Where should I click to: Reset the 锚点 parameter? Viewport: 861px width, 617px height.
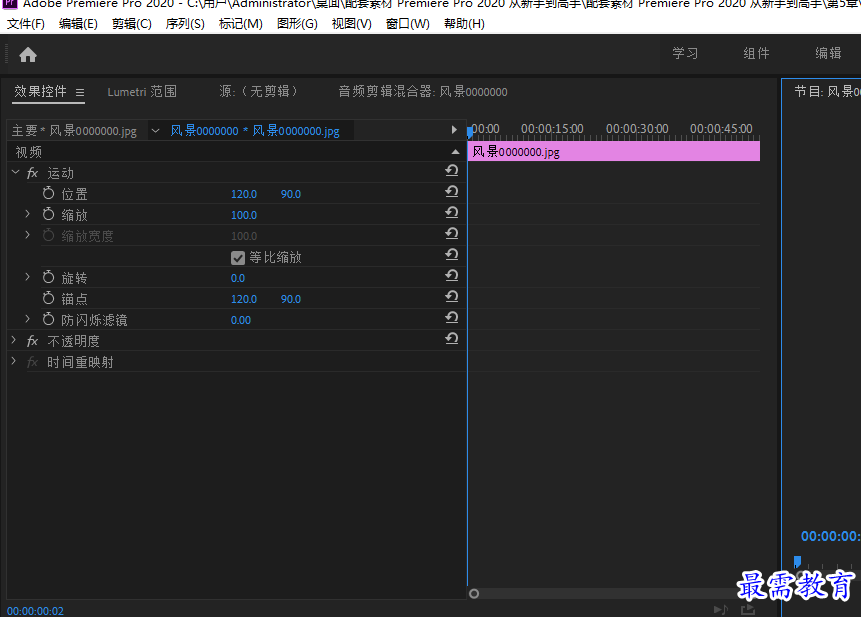[451, 296]
